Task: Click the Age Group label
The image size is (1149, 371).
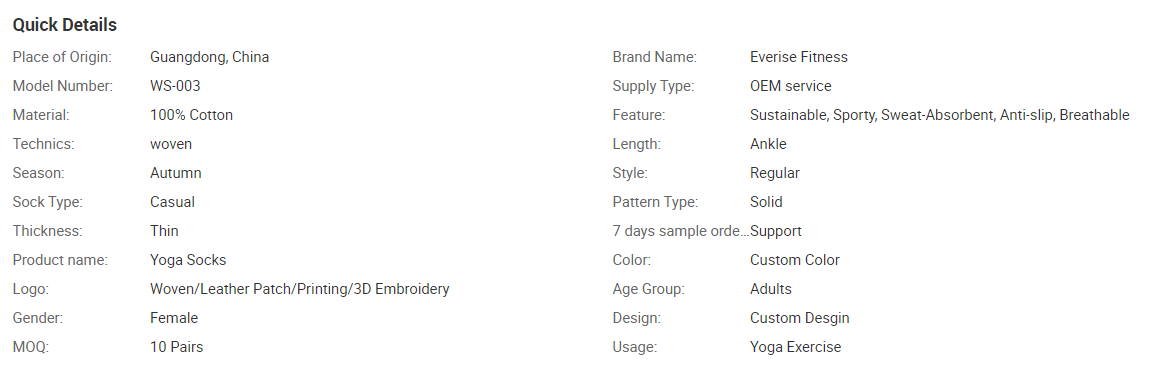Action: tap(649, 289)
